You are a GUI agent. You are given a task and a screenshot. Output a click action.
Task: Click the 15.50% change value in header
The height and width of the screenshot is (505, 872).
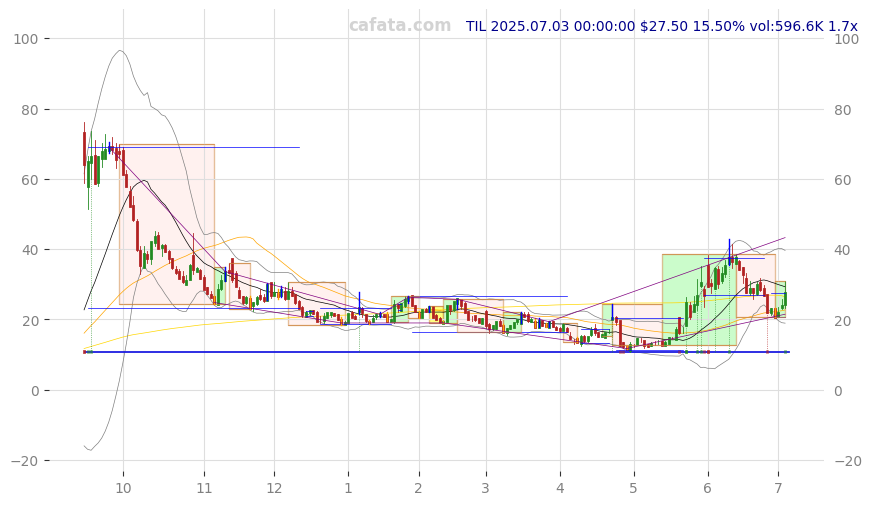click(719, 26)
